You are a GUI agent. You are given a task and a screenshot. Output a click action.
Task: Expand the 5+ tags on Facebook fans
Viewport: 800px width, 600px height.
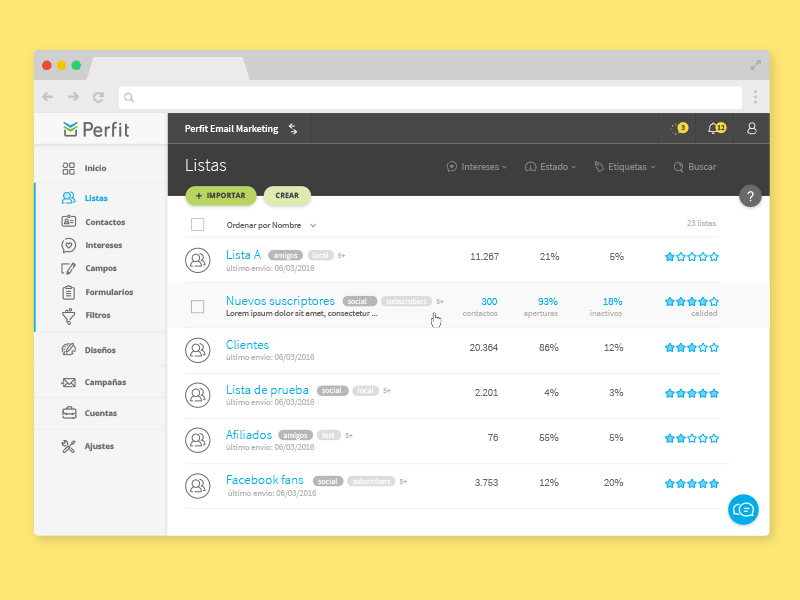pyautogui.click(x=403, y=482)
